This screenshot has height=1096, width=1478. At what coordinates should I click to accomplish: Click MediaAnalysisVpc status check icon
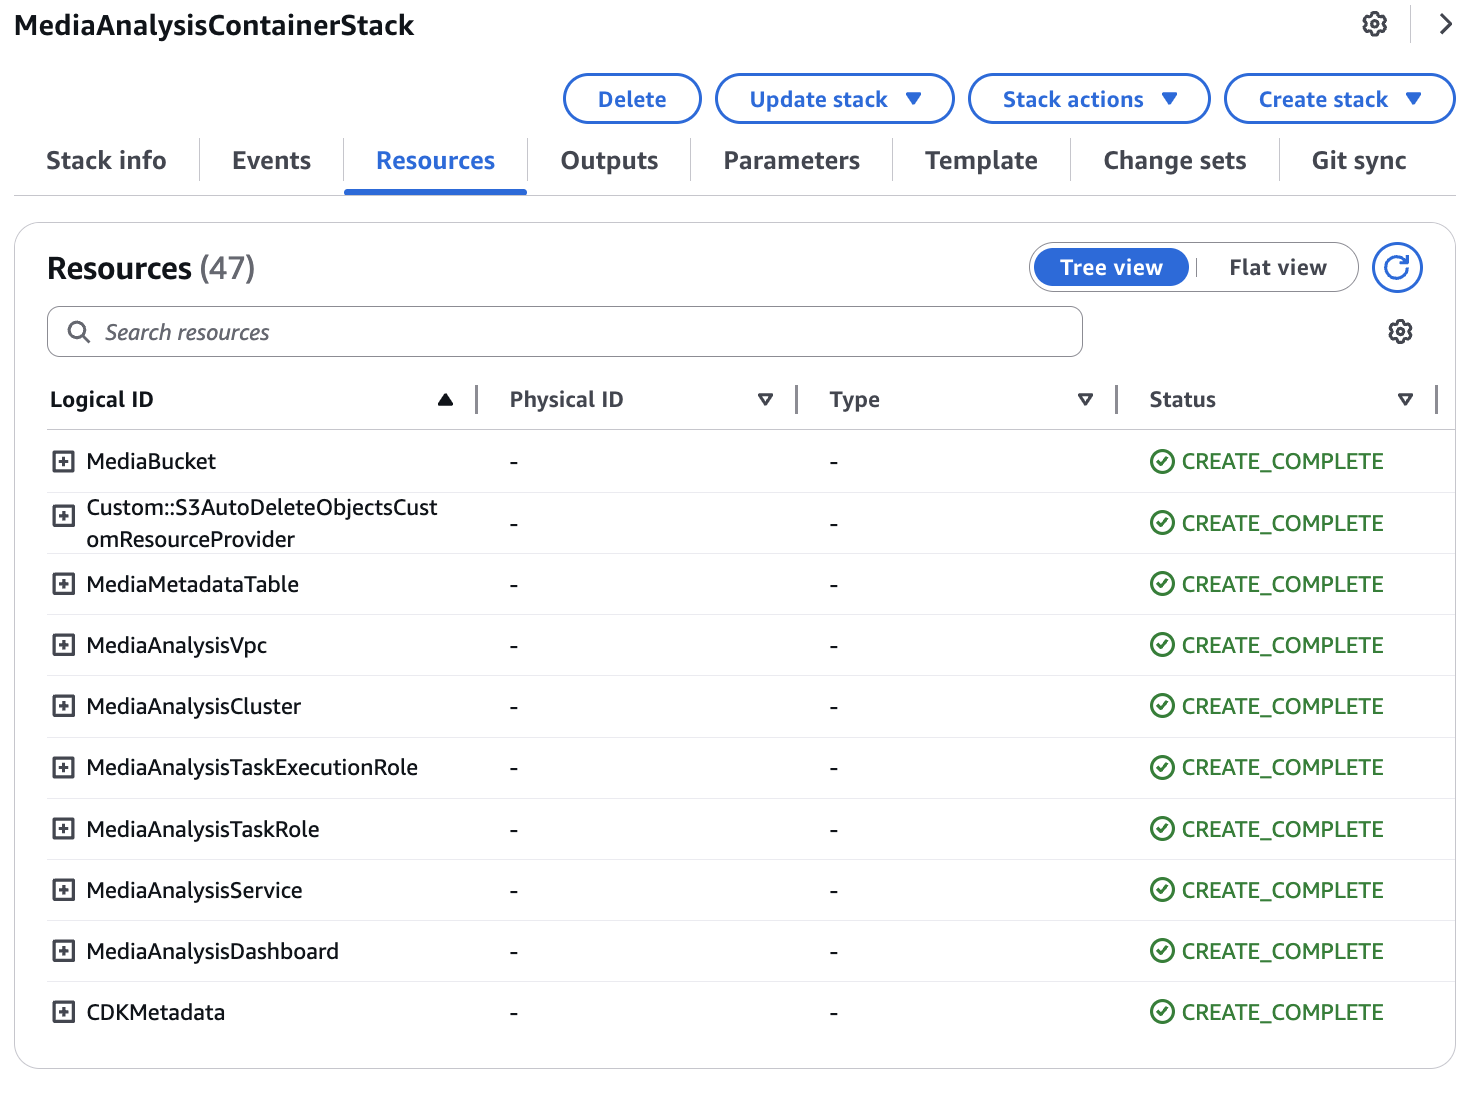(x=1162, y=645)
